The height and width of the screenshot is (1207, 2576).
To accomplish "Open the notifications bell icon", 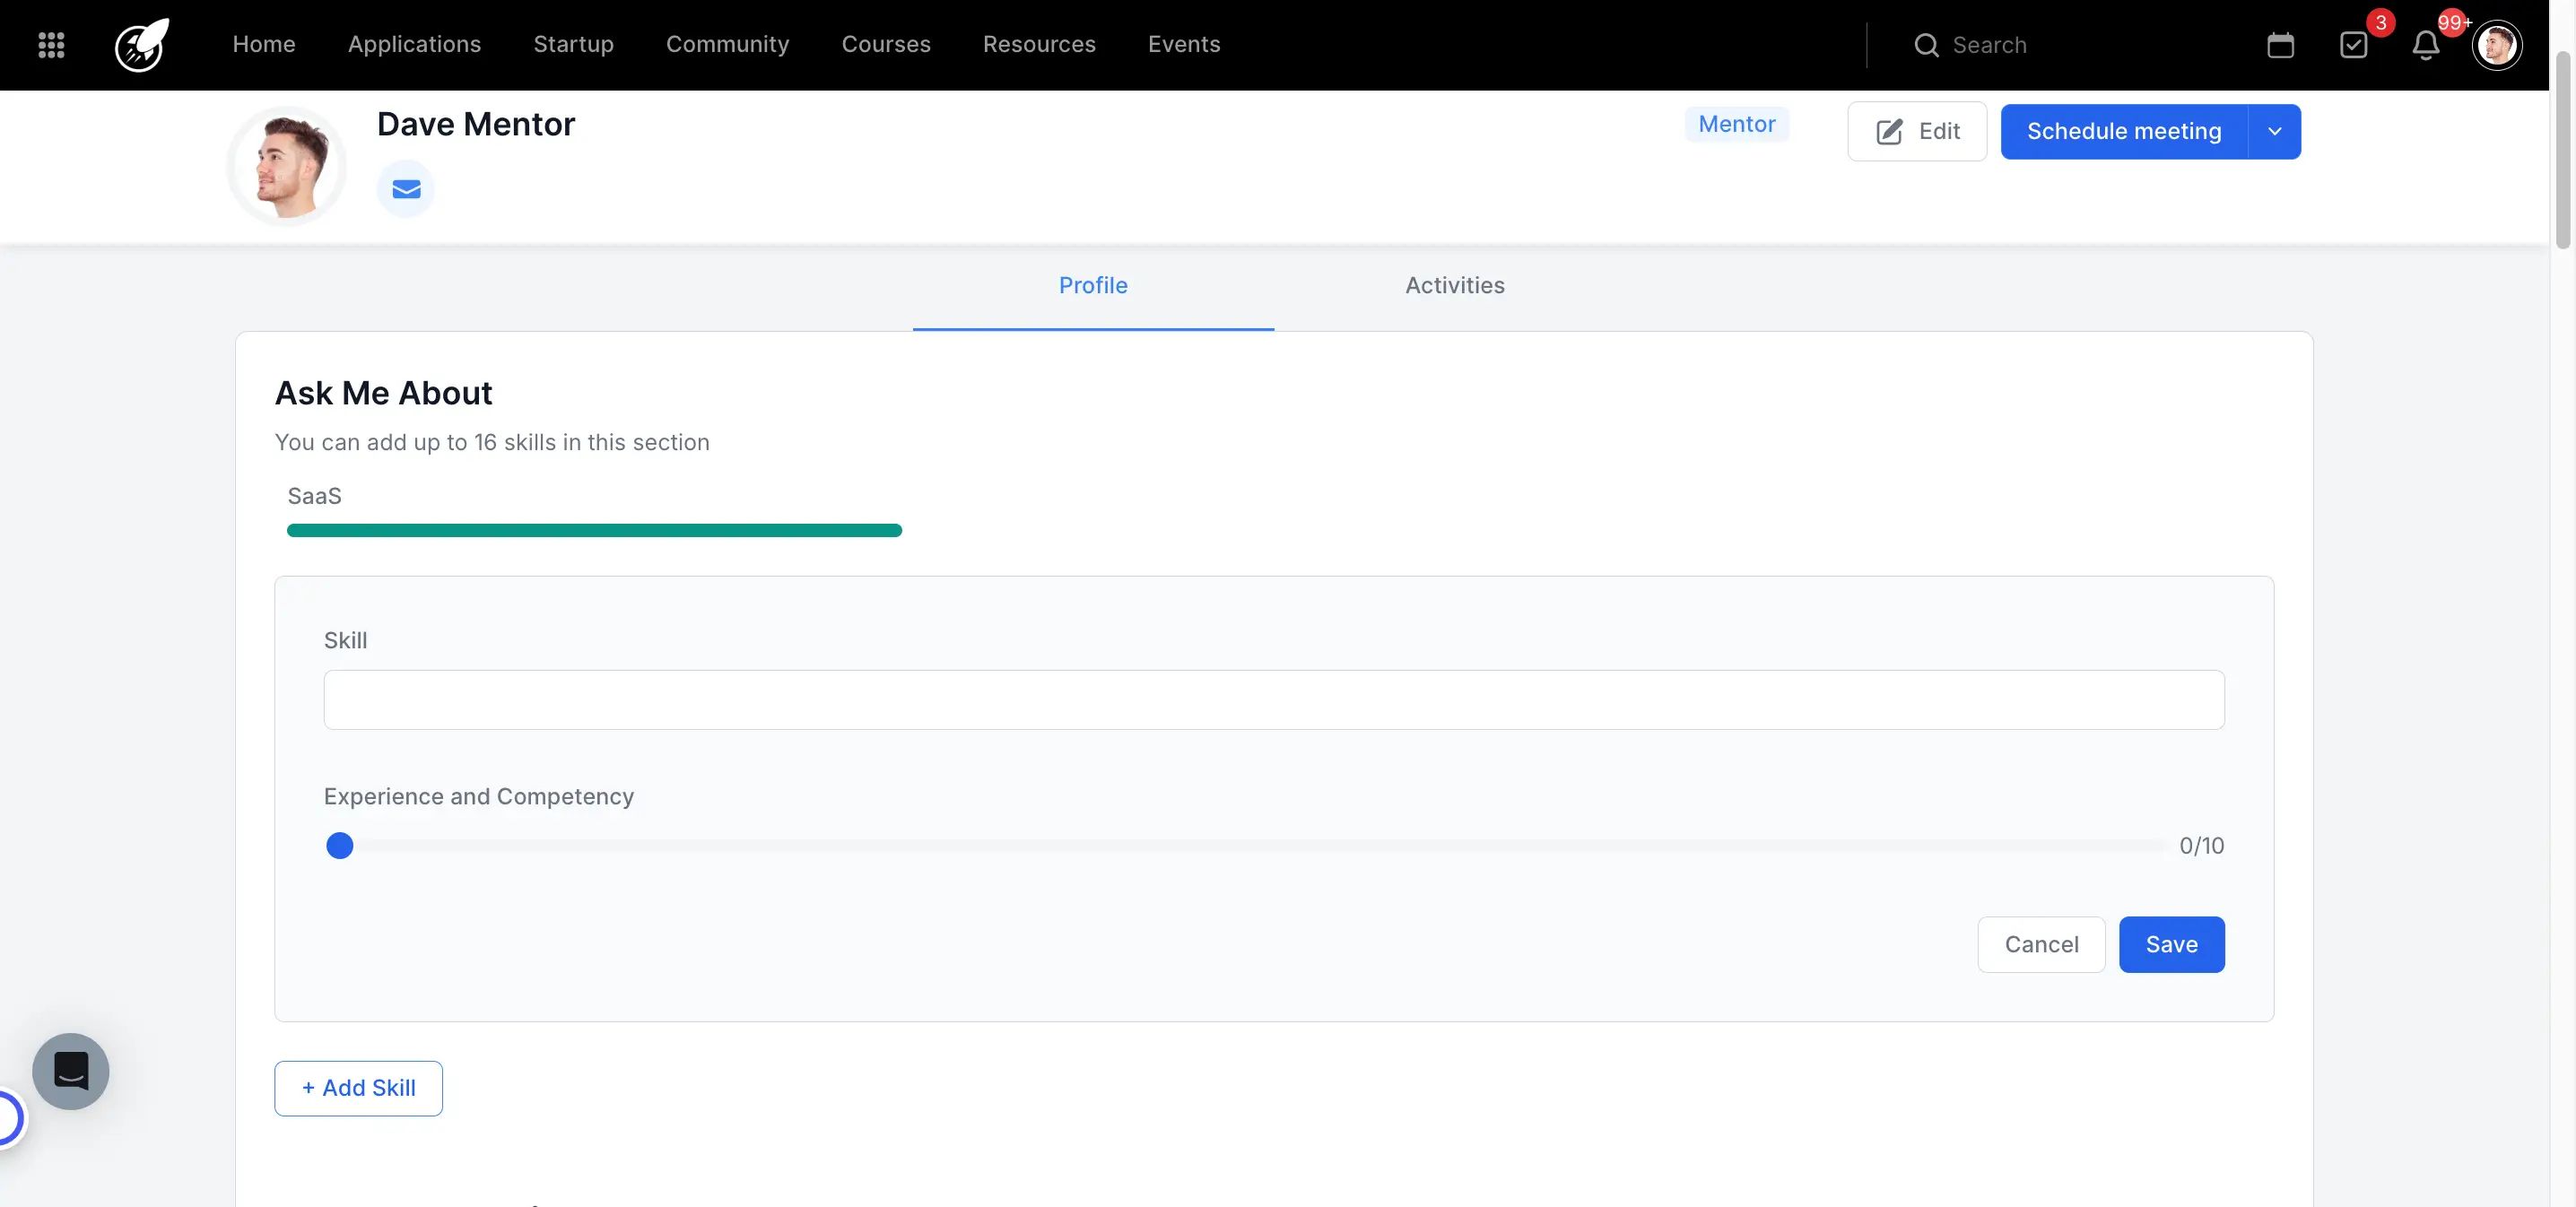I will 2425,45.
